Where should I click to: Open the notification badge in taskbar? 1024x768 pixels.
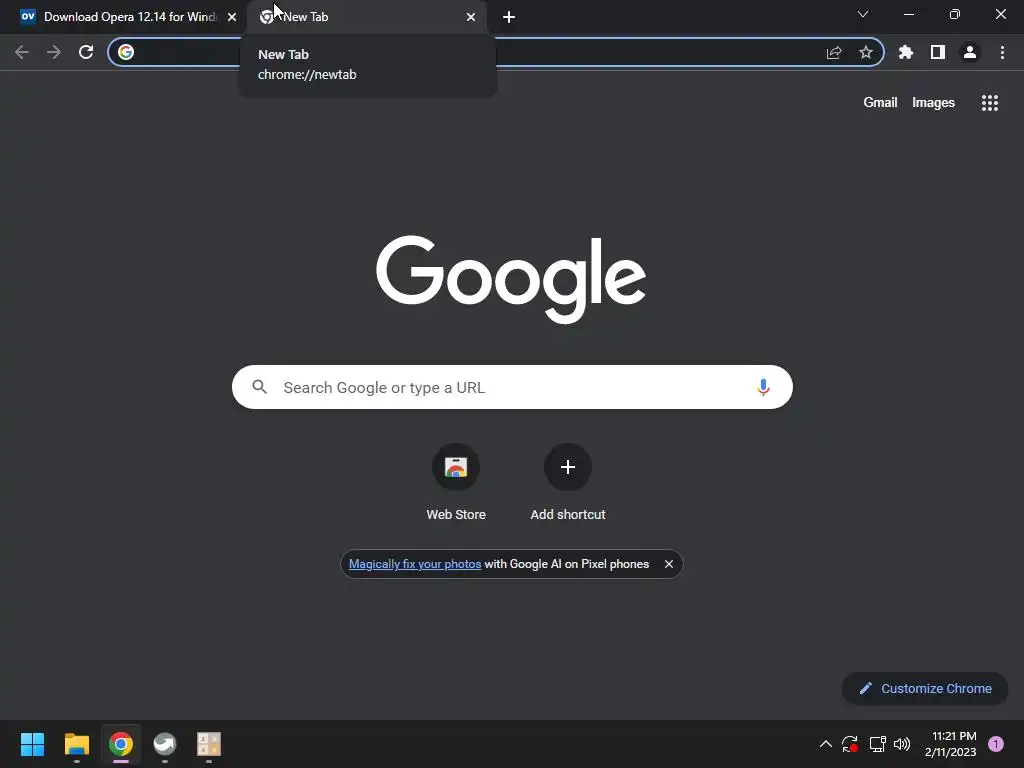(x=996, y=744)
